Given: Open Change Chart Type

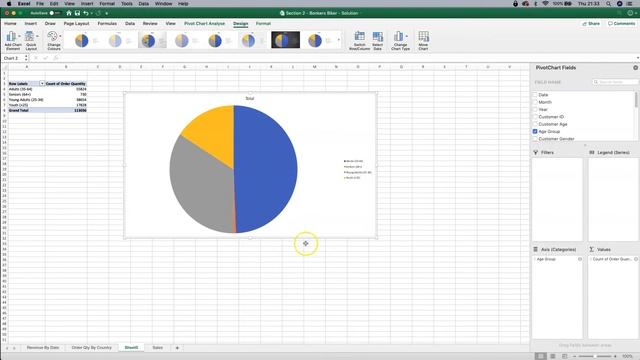Looking at the screenshot, I should [400, 40].
